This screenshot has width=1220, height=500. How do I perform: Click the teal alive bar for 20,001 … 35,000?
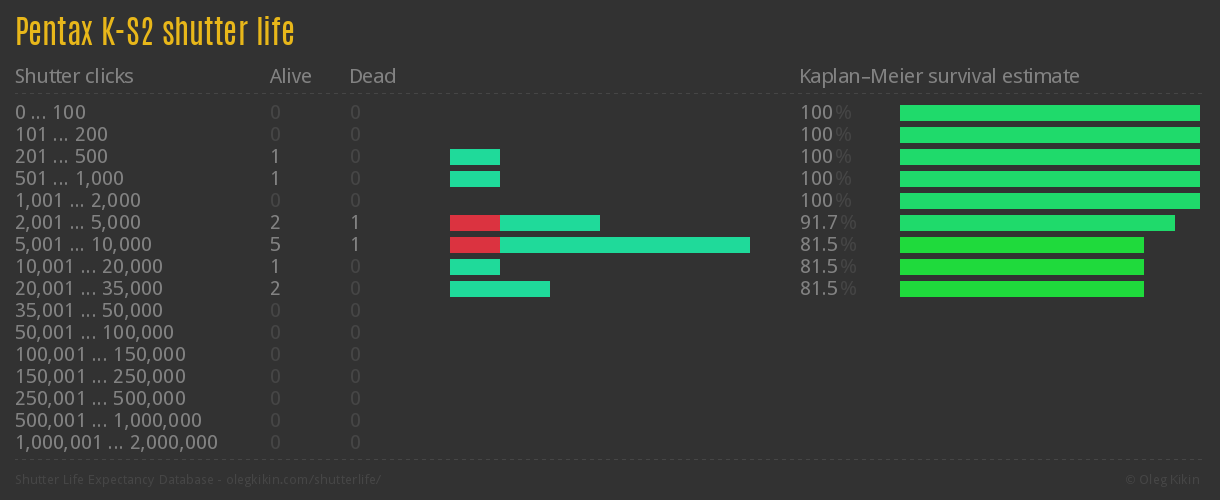500,289
